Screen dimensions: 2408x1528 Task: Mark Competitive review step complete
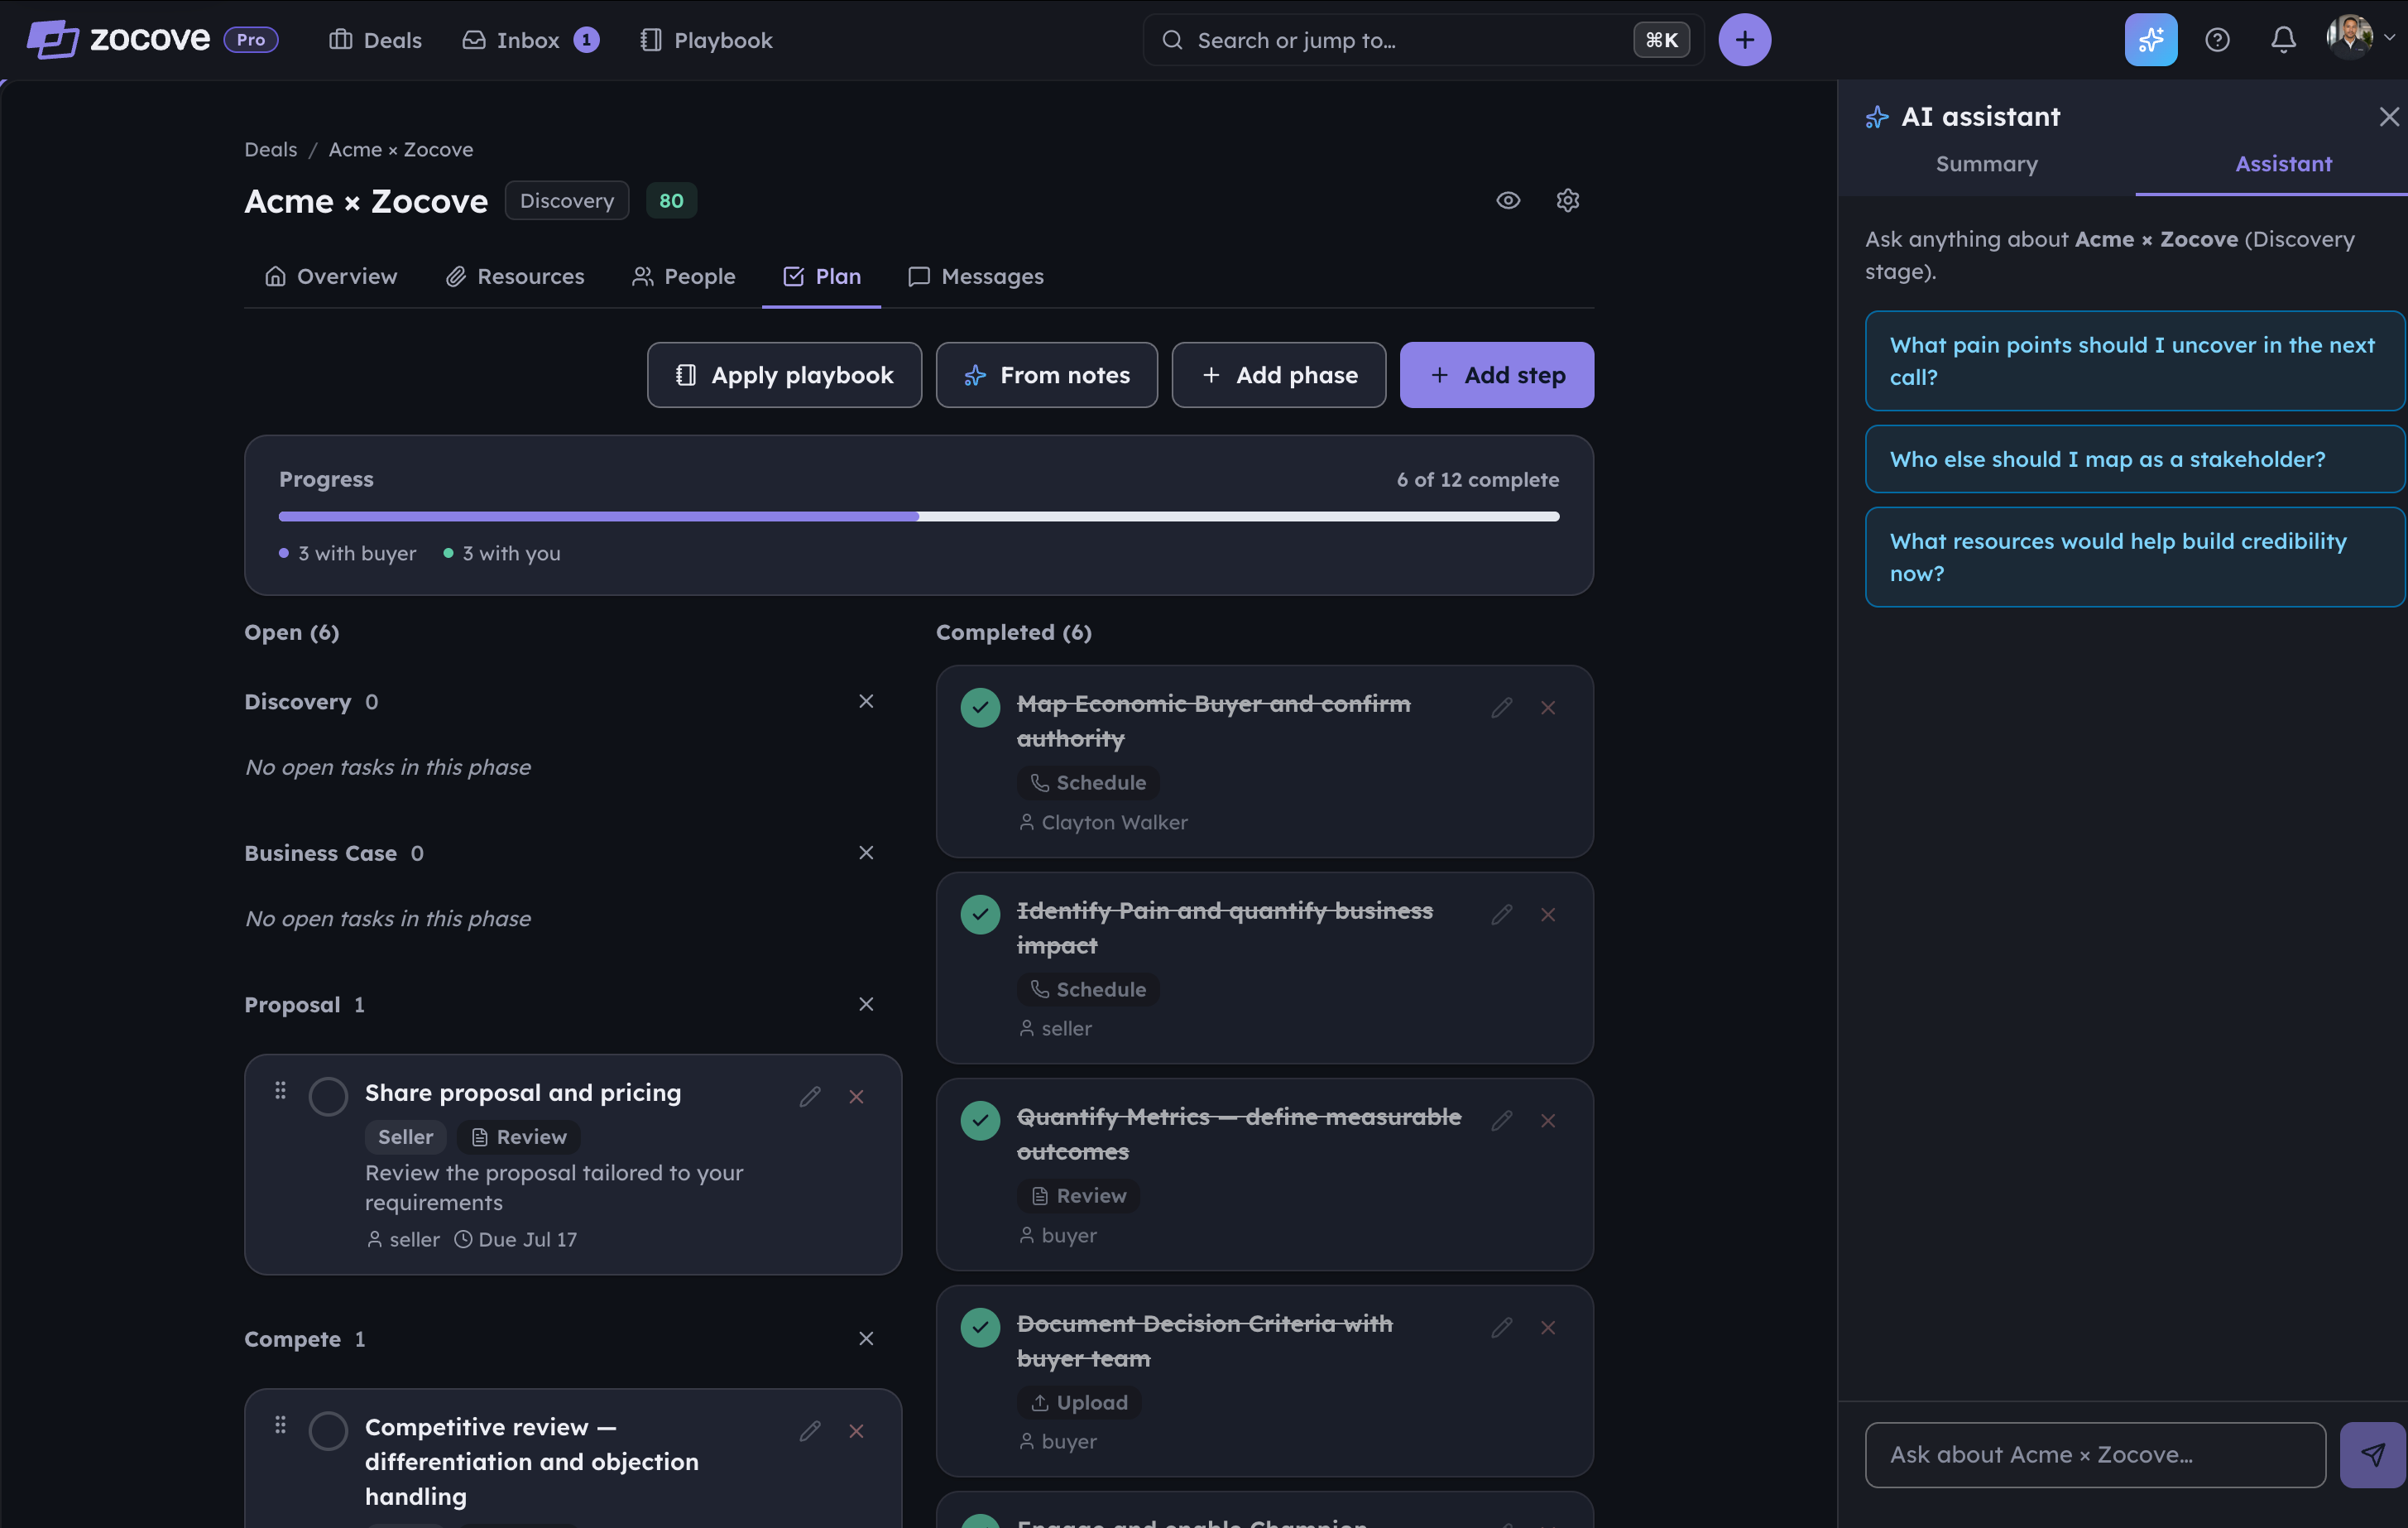pos(328,1431)
